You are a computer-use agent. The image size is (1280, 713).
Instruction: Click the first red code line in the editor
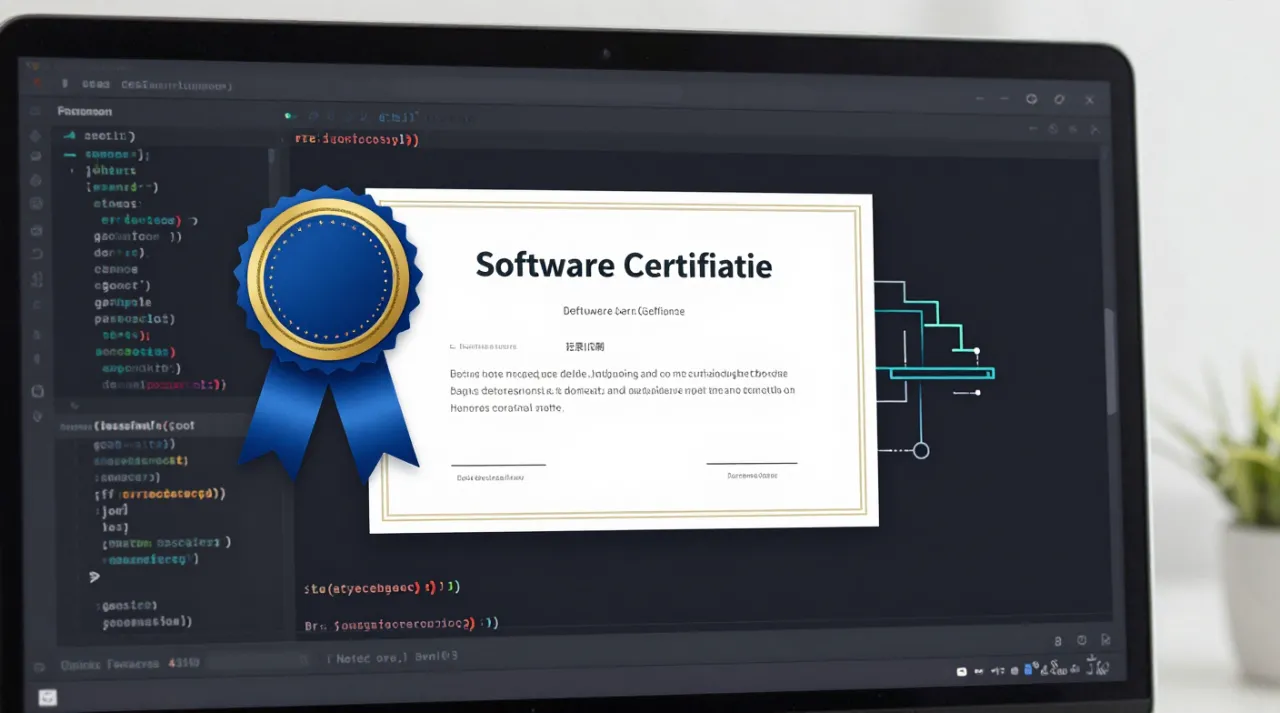(356, 140)
